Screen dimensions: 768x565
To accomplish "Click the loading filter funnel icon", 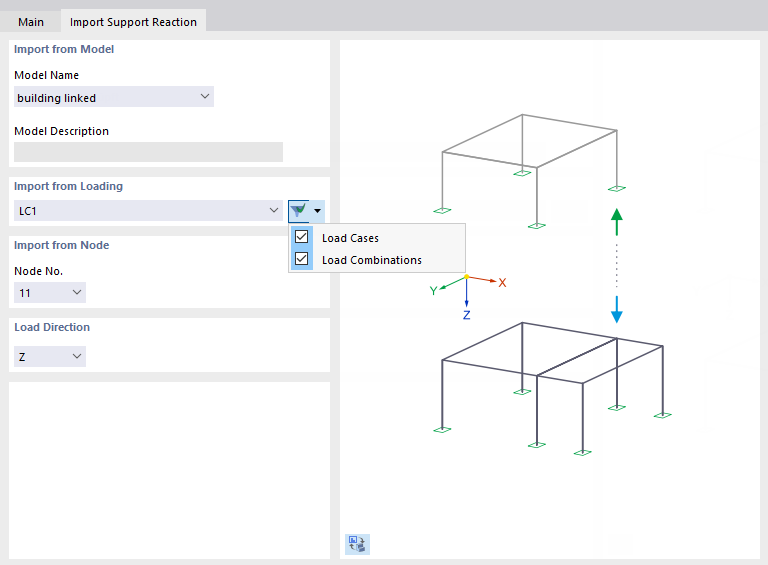I will coord(298,211).
